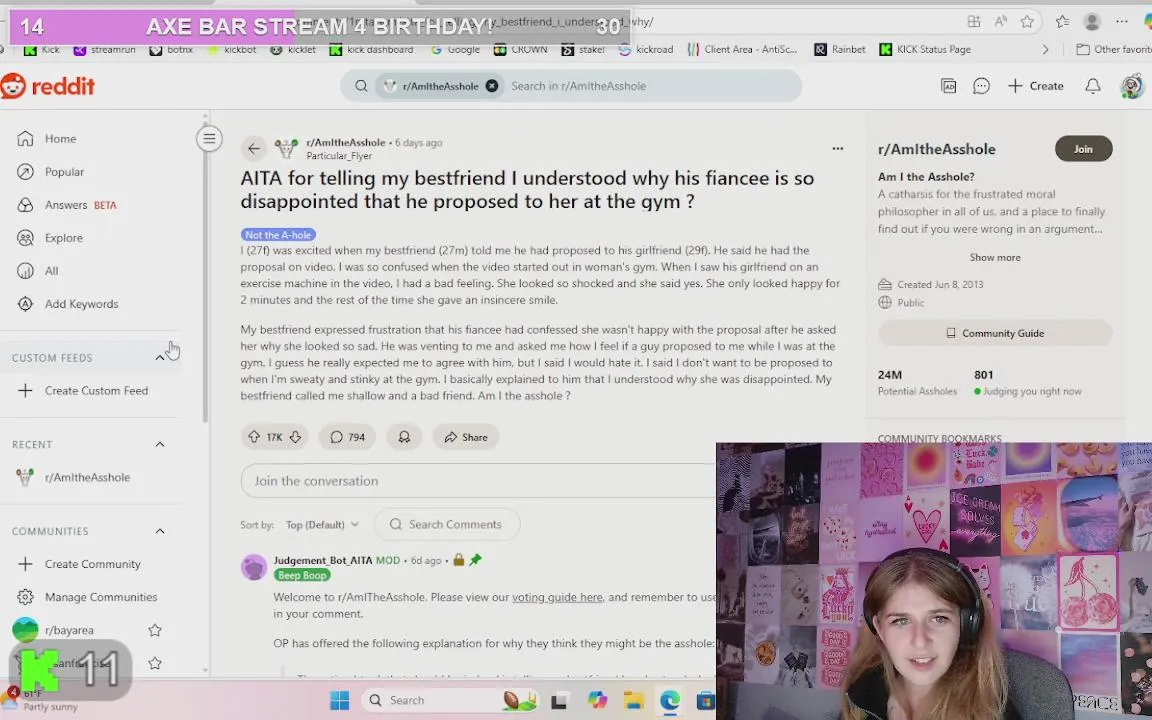Open r/bayarea community

pyautogui.click(x=69, y=630)
